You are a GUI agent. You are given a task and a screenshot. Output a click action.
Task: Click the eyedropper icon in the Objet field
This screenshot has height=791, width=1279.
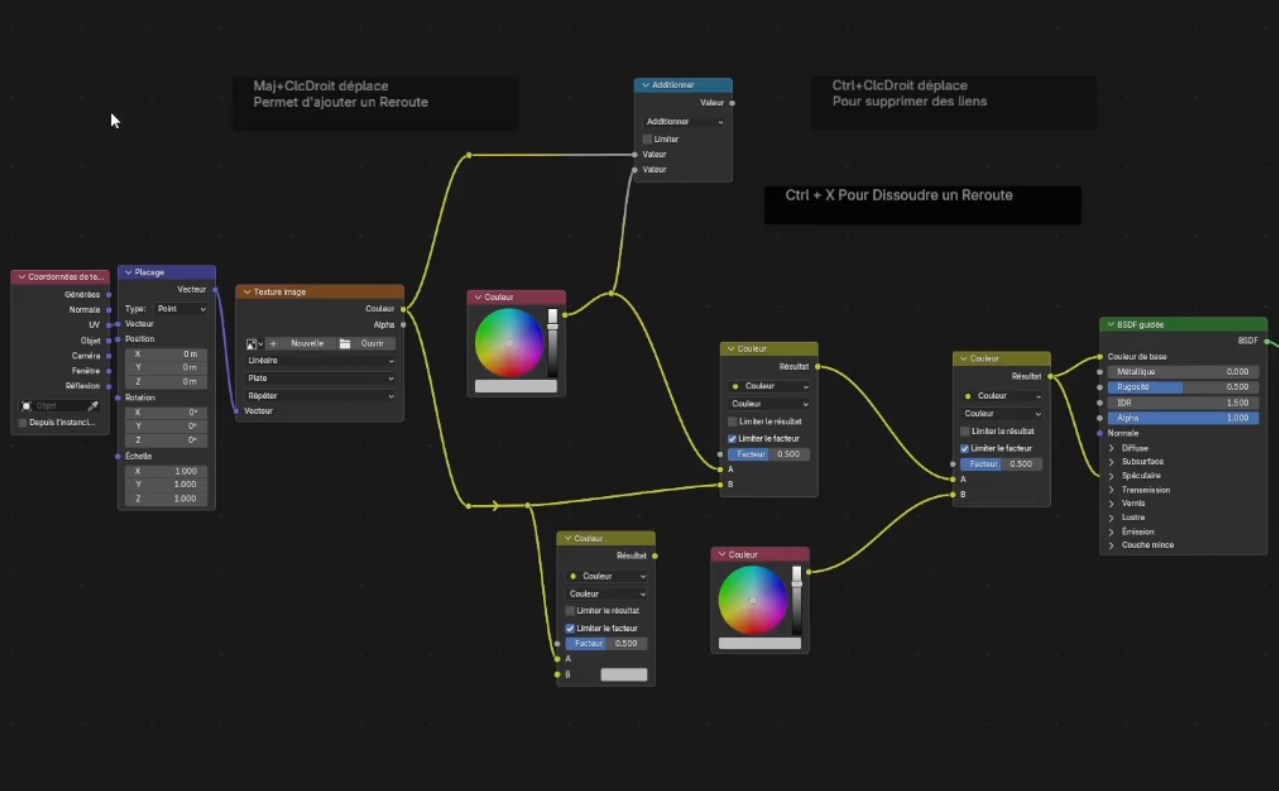[x=93, y=406]
